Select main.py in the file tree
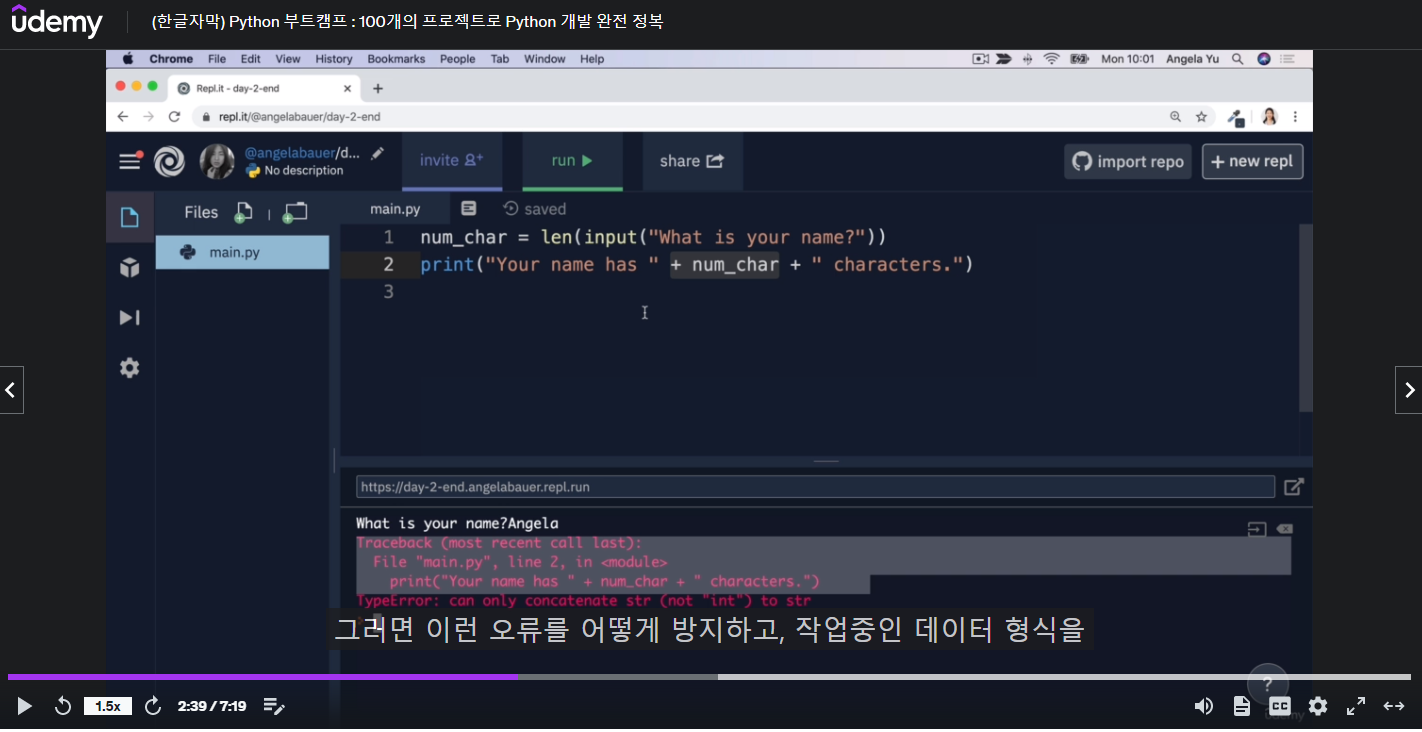Image resolution: width=1422 pixels, height=732 pixels. (x=242, y=252)
